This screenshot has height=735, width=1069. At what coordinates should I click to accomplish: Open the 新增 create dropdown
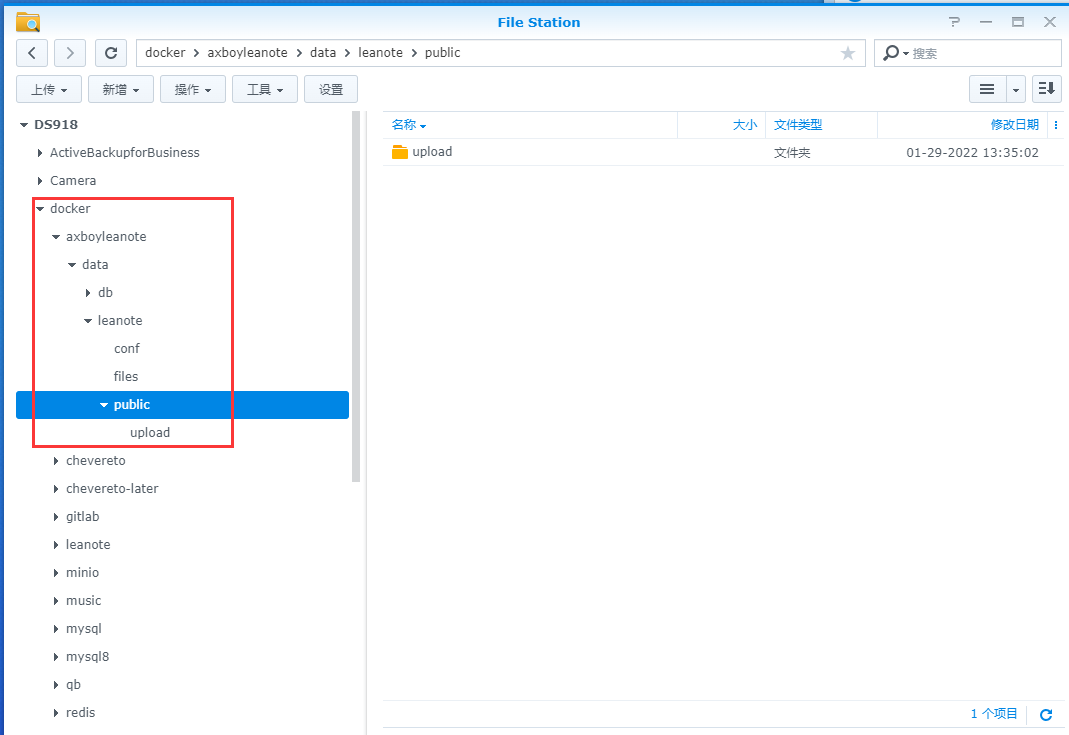tap(121, 89)
